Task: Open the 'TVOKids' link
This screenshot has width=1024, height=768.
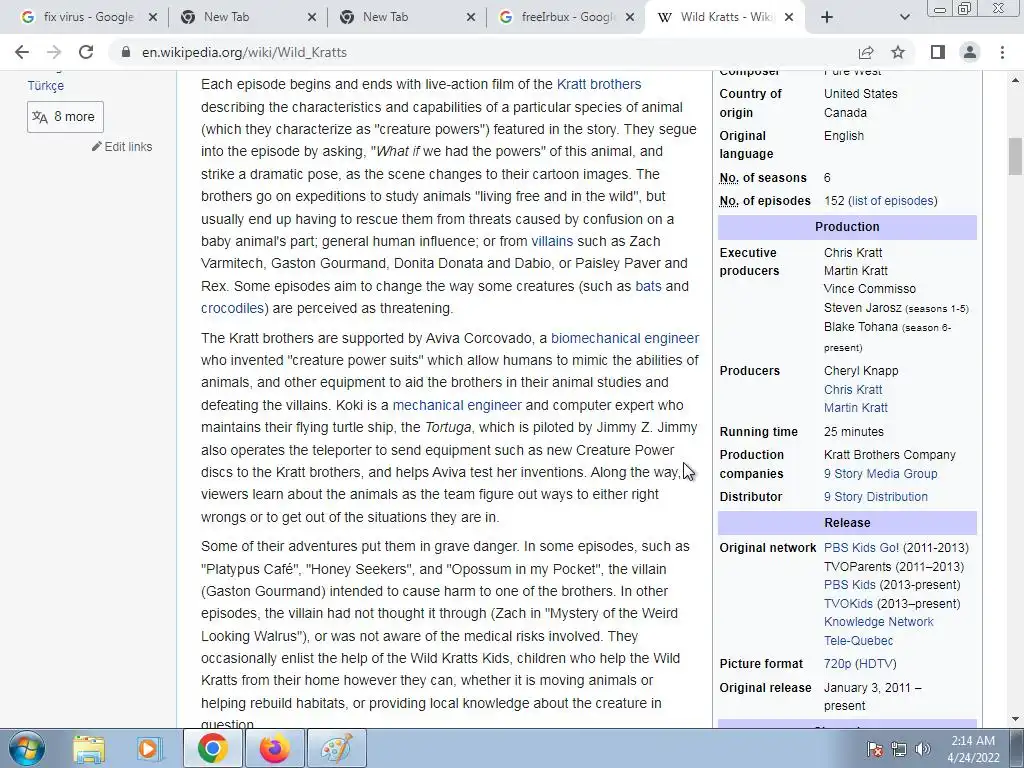Action: [848, 604]
